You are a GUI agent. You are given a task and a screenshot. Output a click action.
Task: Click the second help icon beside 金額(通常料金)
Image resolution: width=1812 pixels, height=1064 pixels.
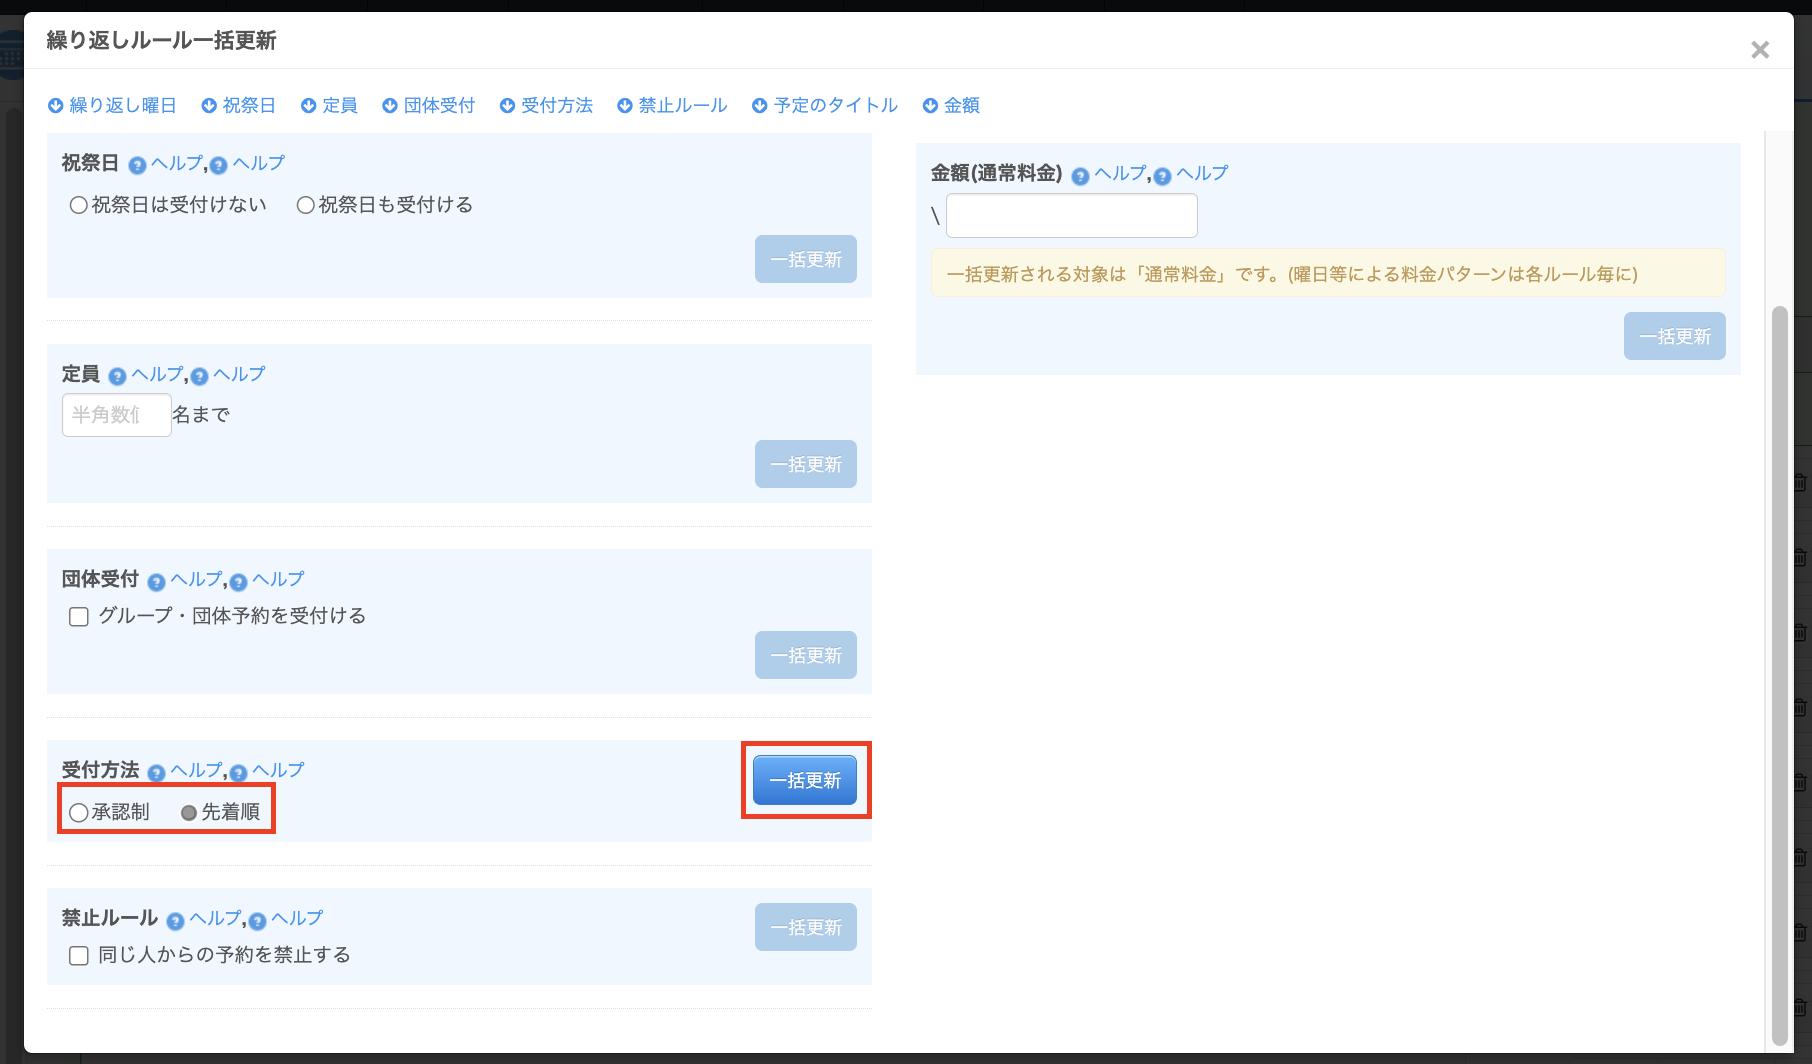1163,177
